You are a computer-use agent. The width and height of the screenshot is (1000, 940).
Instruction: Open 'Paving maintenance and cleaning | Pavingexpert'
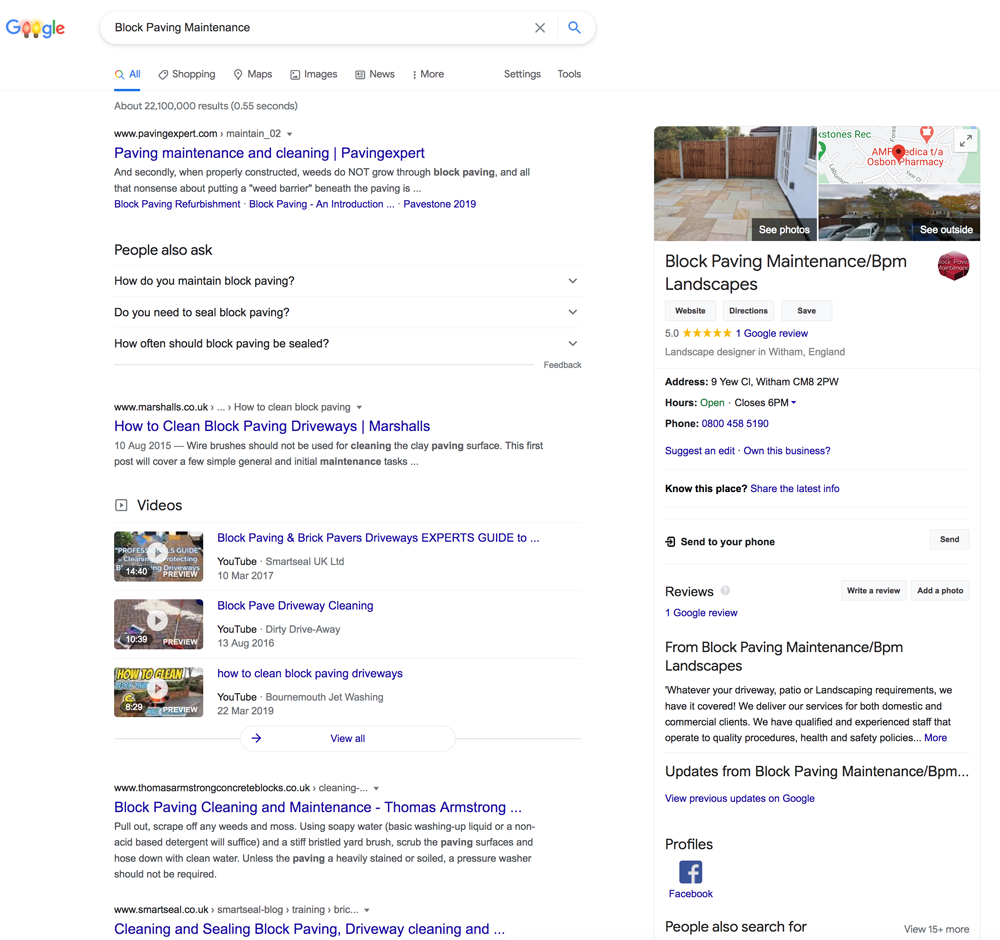click(269, 153)
